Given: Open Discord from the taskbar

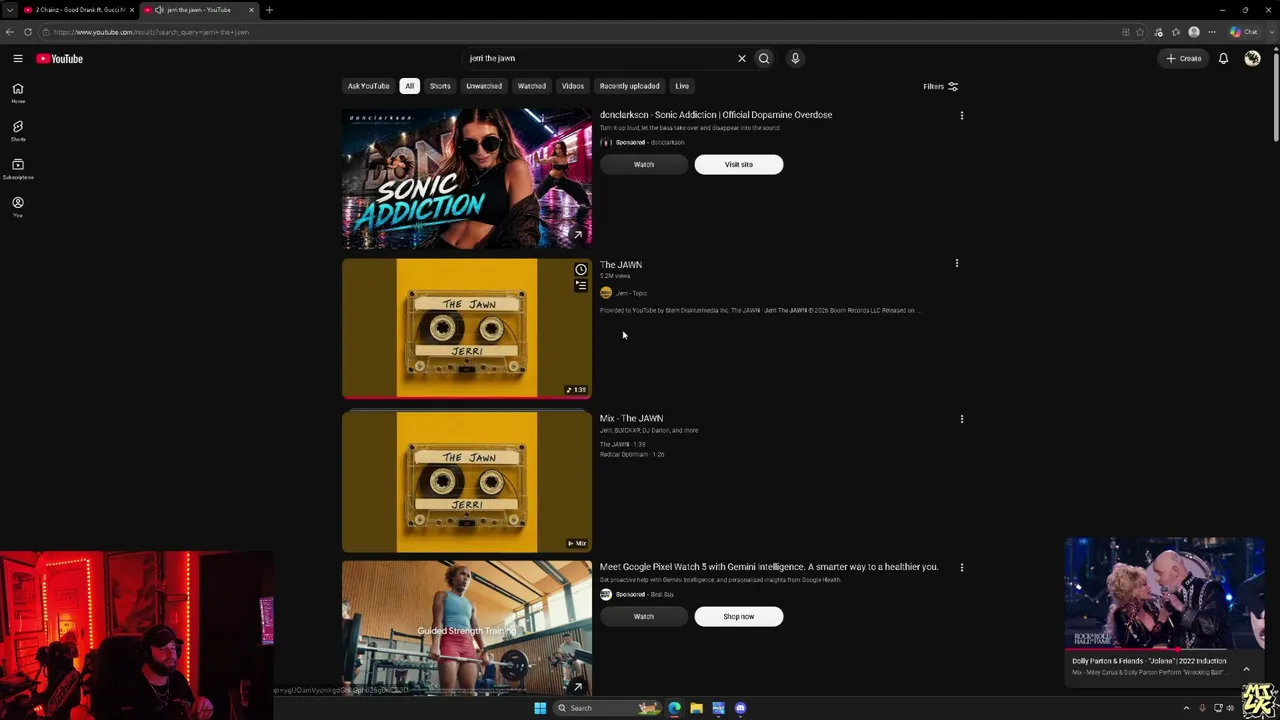Looking at the screenshot, I should 740,708.
